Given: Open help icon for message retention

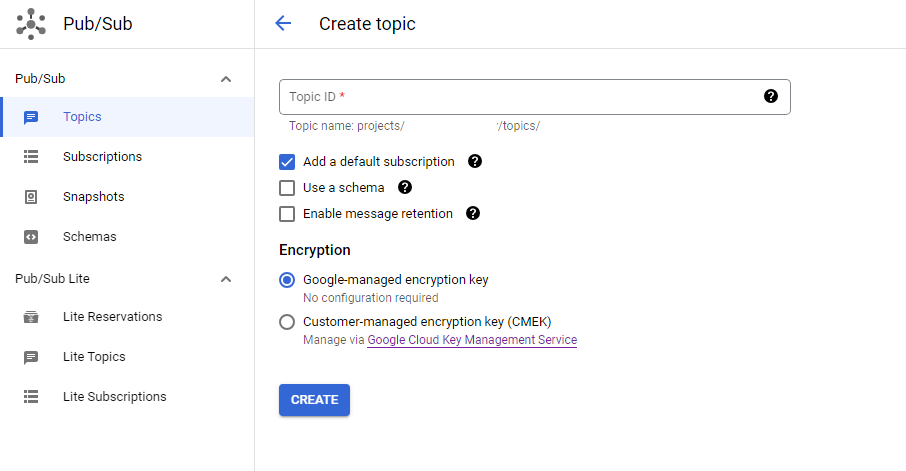Looking at the screenshot, I should click(473, 213).
